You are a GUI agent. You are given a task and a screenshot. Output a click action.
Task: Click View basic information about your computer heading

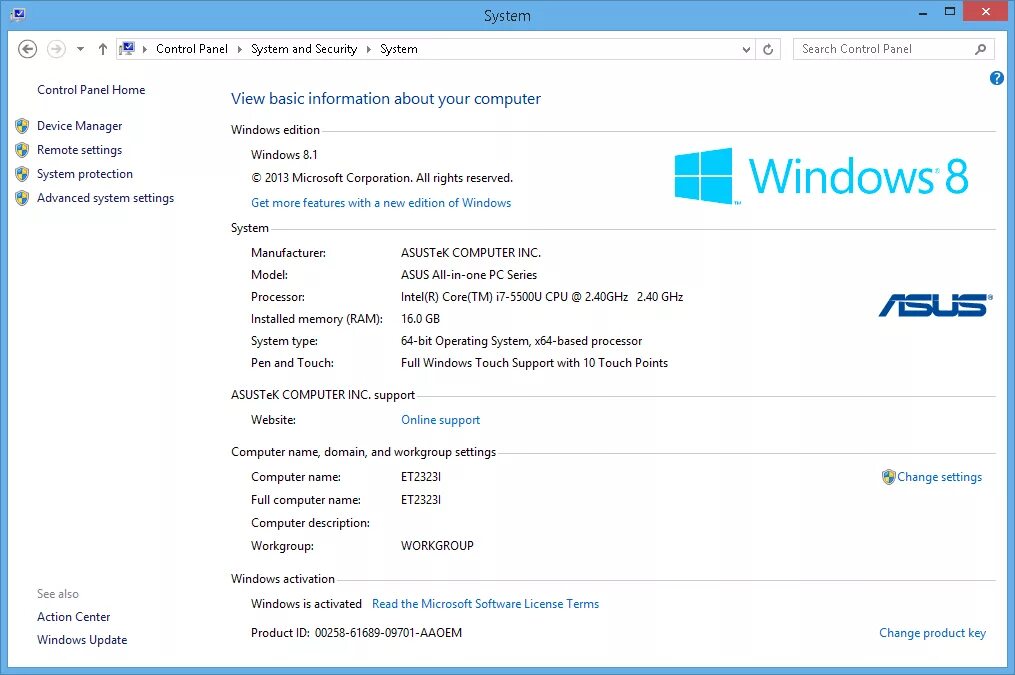386,98
